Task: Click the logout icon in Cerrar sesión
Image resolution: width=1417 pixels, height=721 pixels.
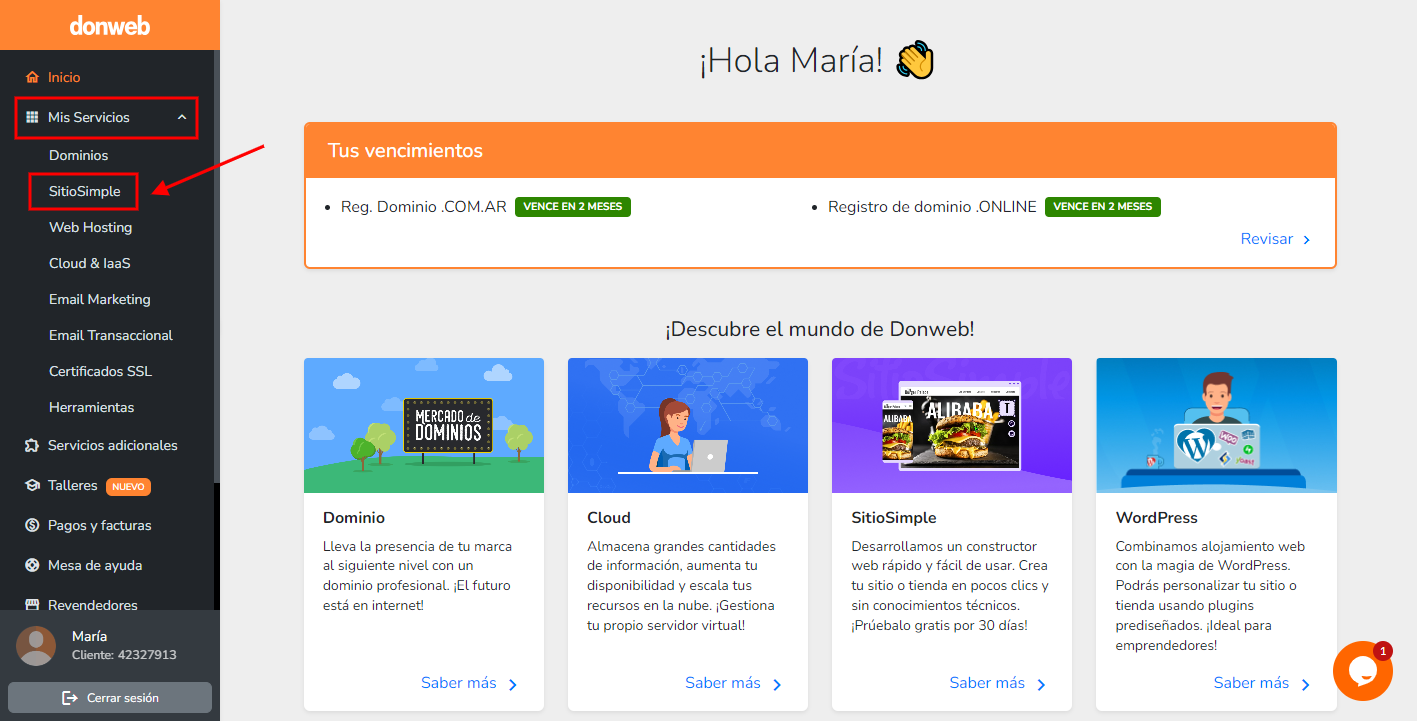Action: click(x=70, y=697)
